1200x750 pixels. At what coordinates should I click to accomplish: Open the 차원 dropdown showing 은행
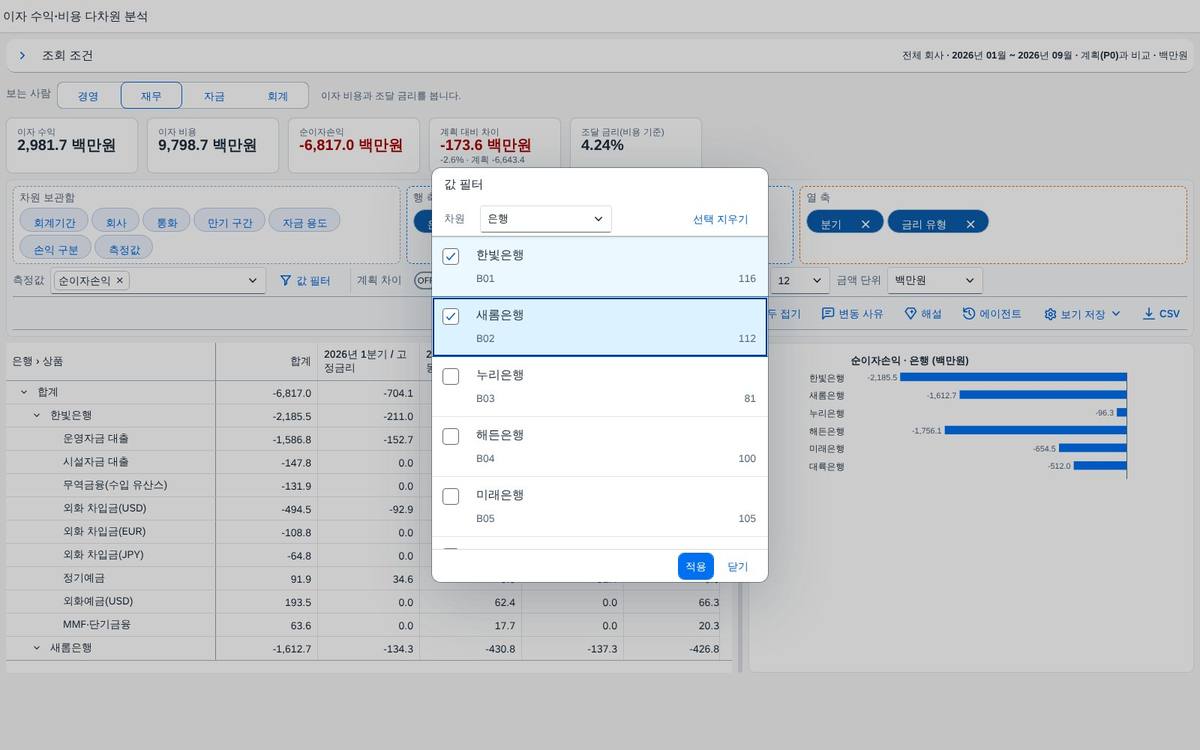coord(545,219)
